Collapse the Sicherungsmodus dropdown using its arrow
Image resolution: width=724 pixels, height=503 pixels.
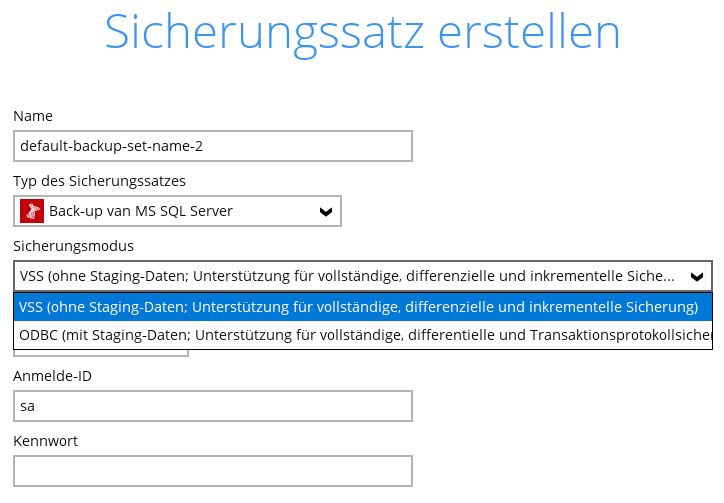coord(697,276)
